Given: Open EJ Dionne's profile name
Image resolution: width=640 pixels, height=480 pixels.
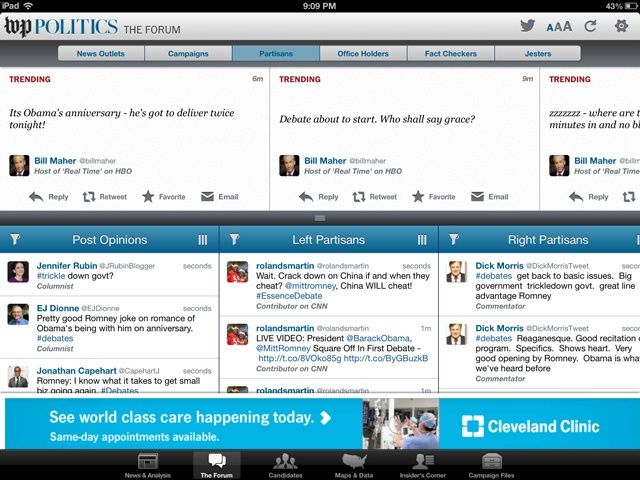Looking at the screenshot, I should (58, 308).
